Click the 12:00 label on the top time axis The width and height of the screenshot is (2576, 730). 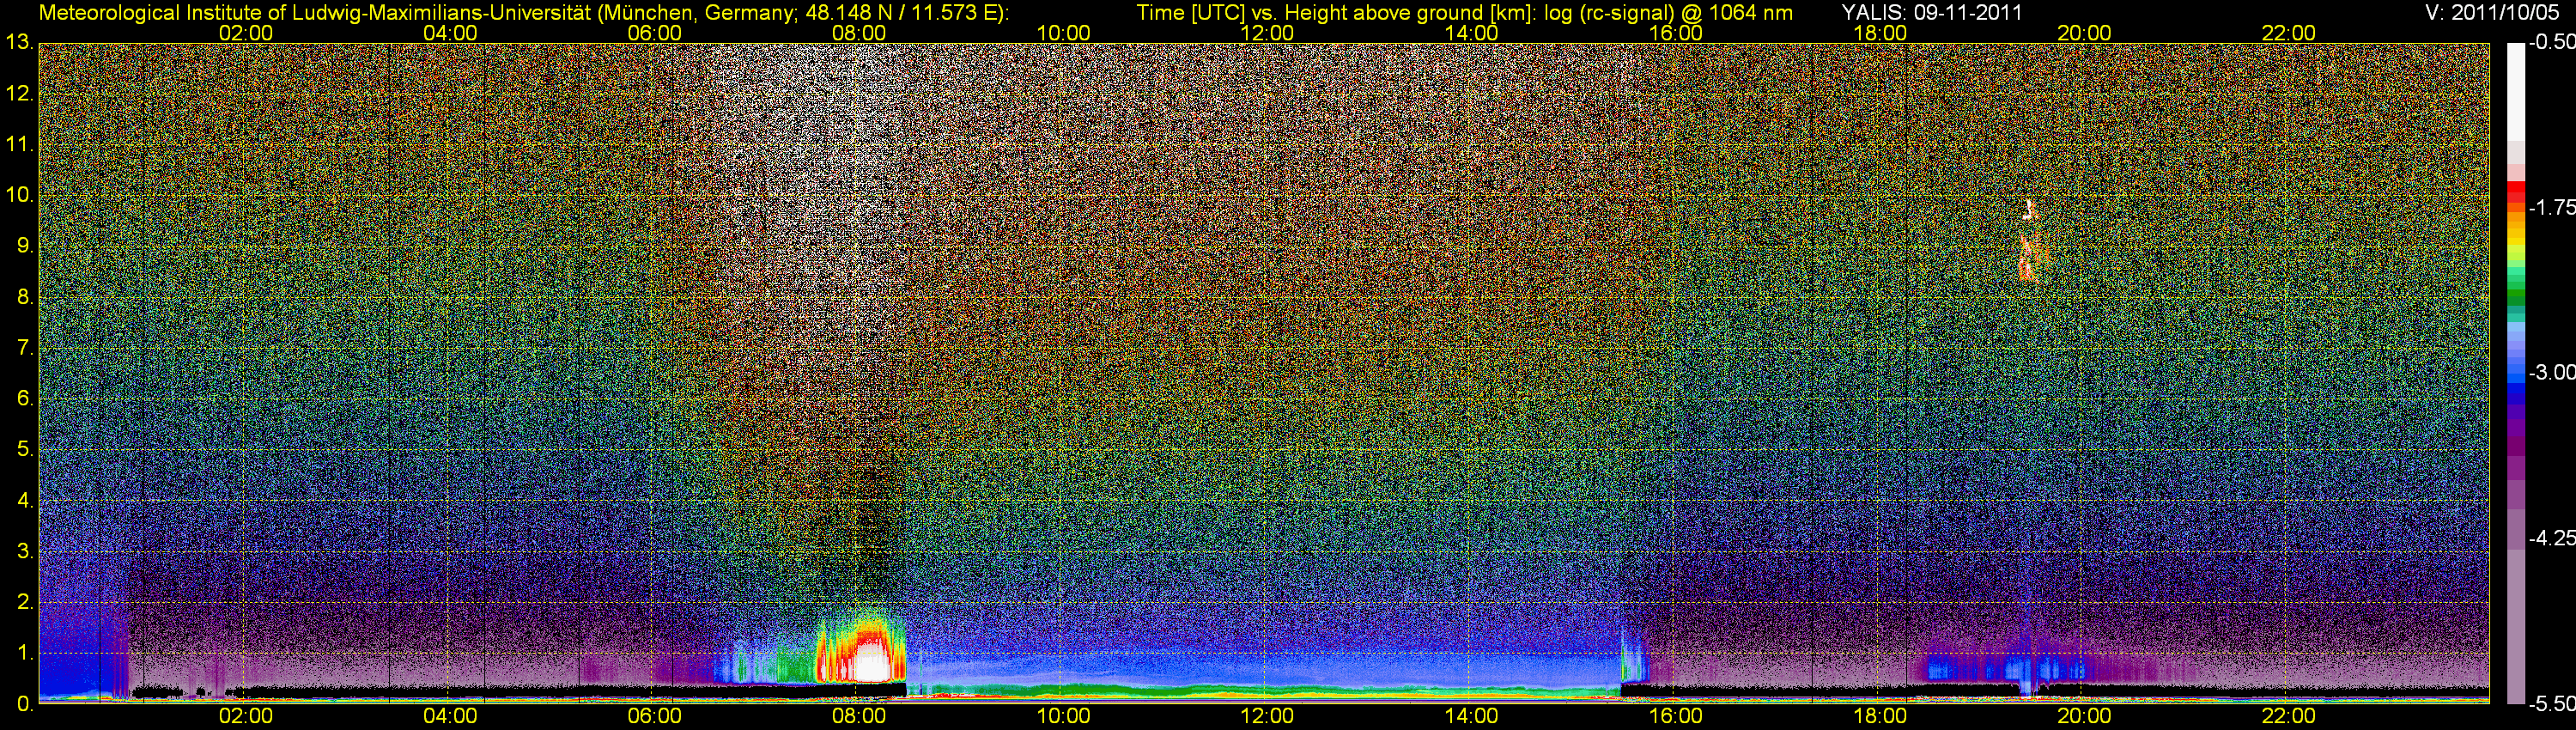[x=1267, y=33]
